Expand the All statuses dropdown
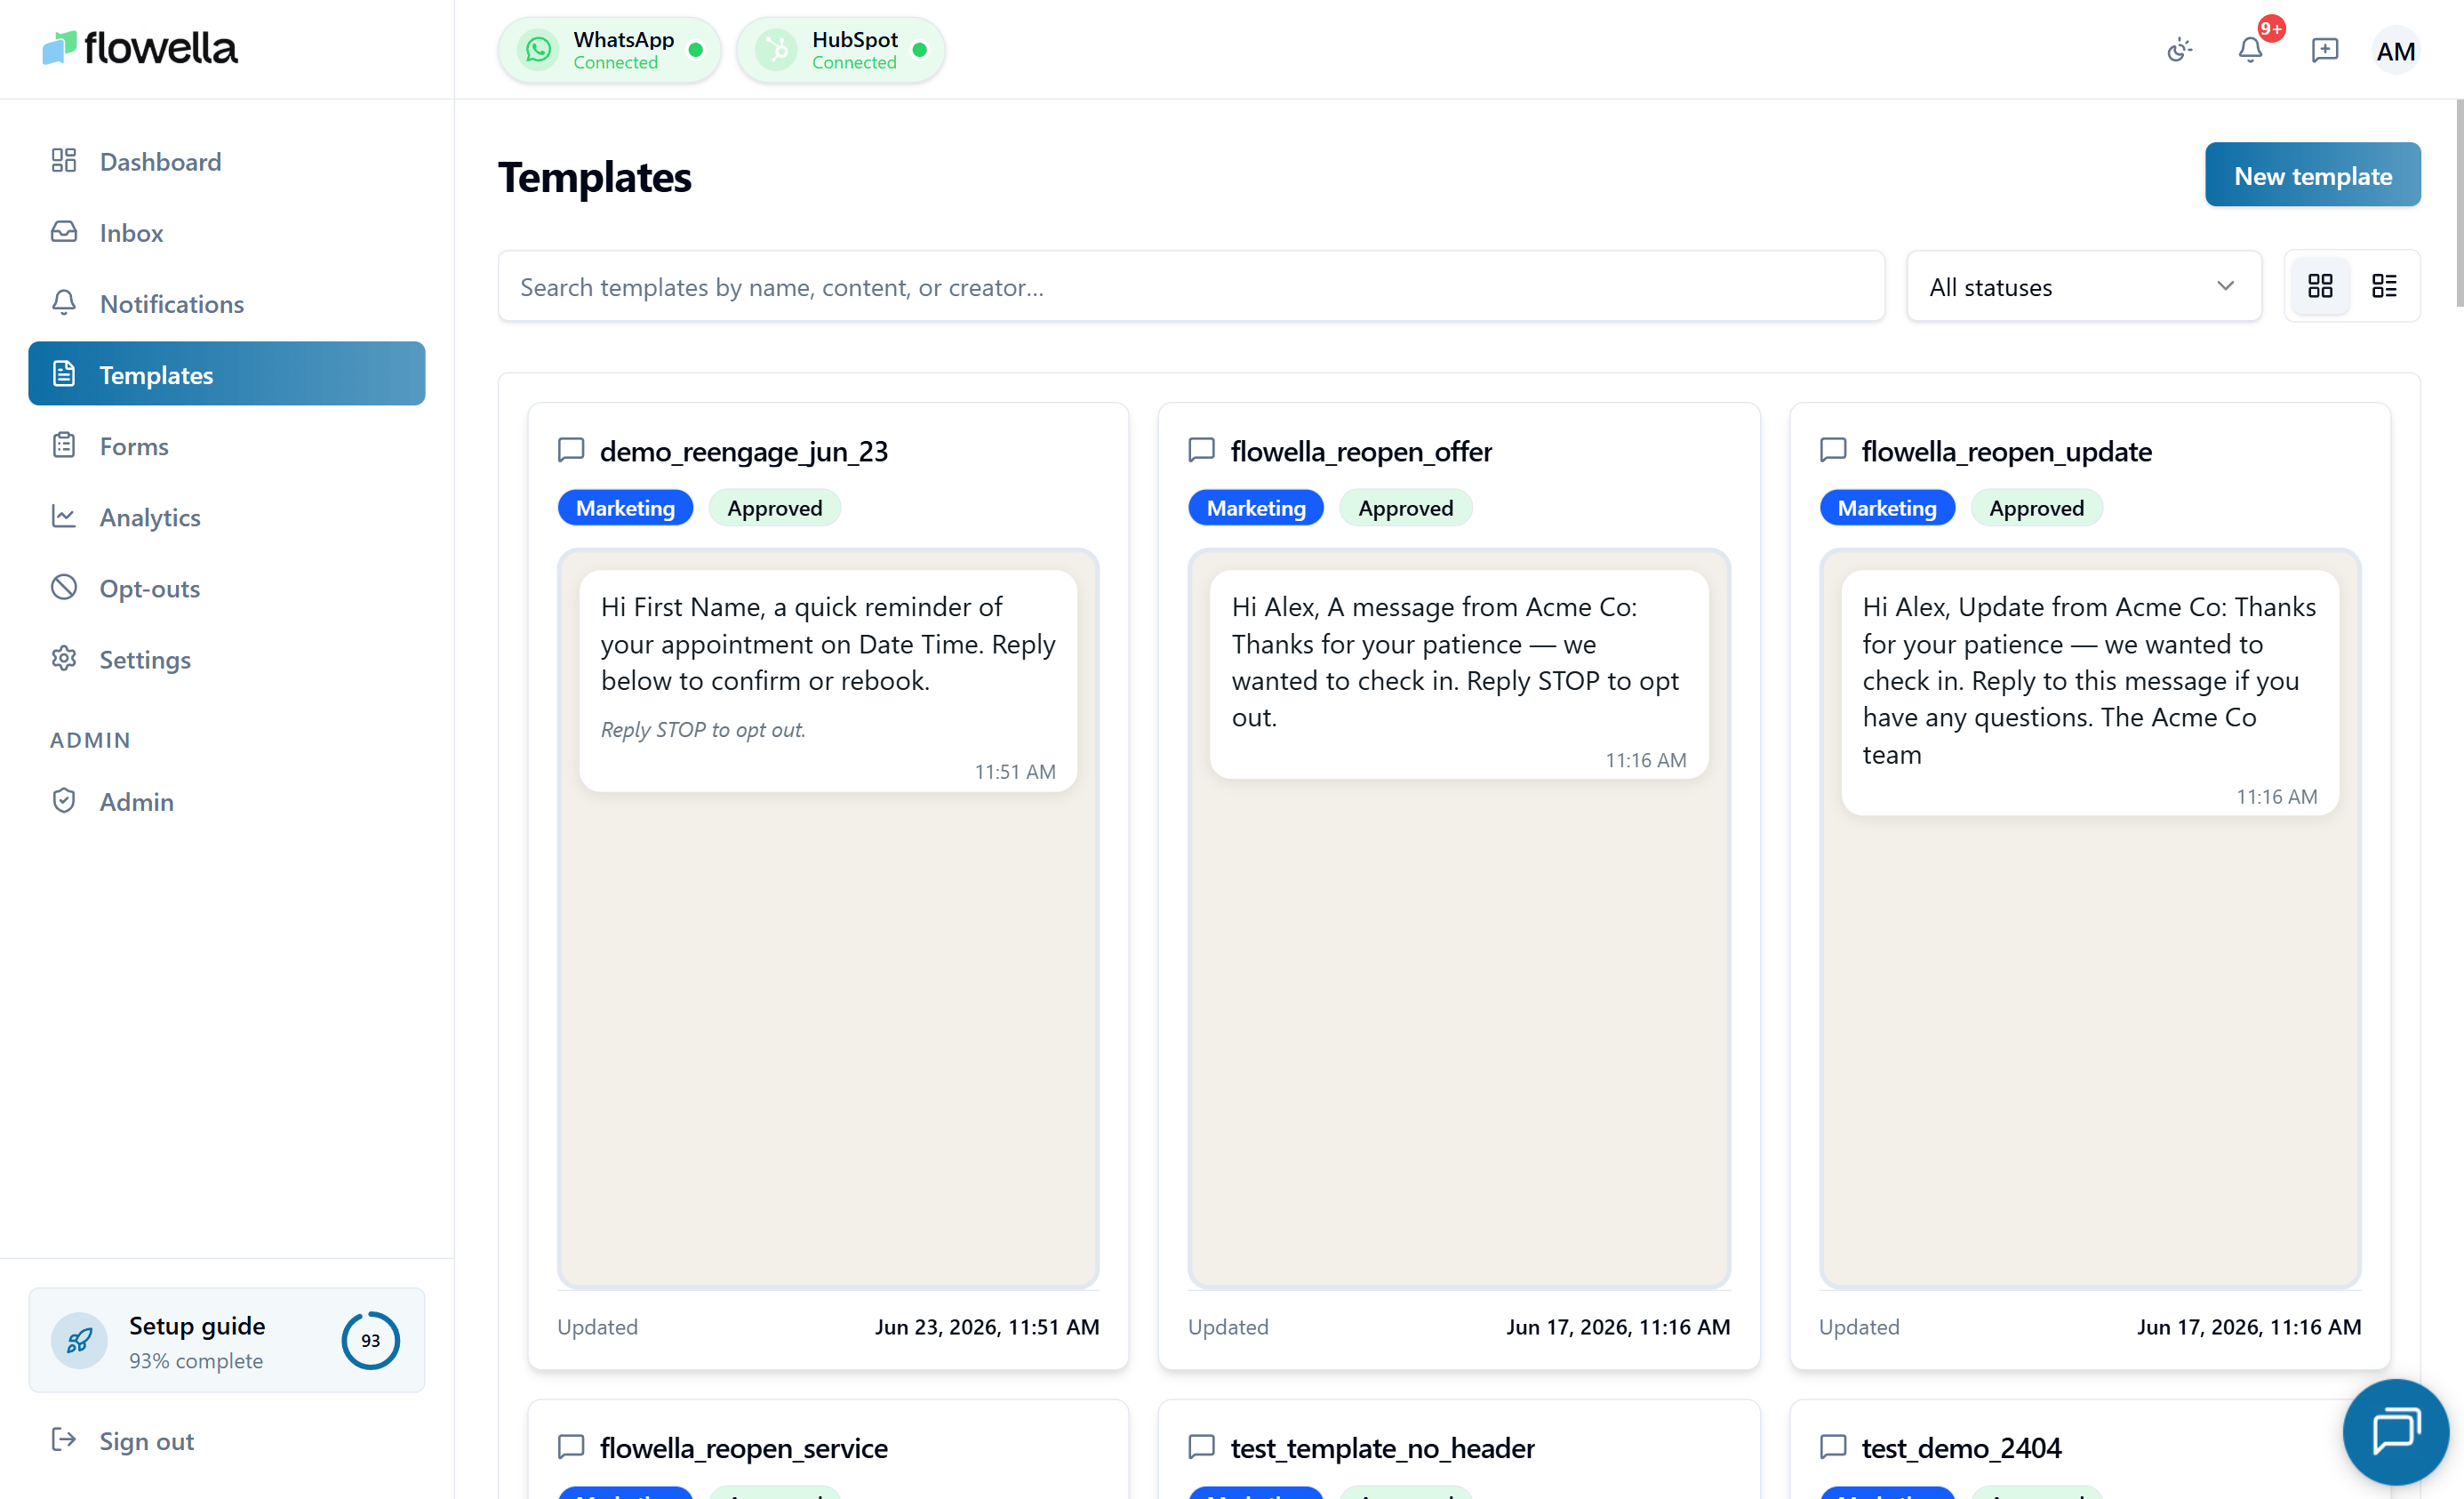Screen dimensions: 2464x1499 pyautogui.click(x=2083, y=286)
